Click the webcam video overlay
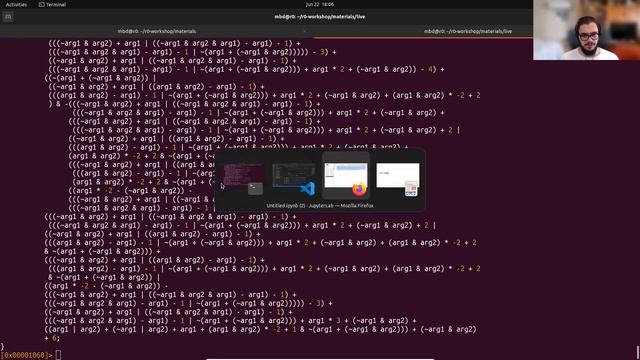Image resolution: width=640 pixels, height=360 pixels. (587, 30)
